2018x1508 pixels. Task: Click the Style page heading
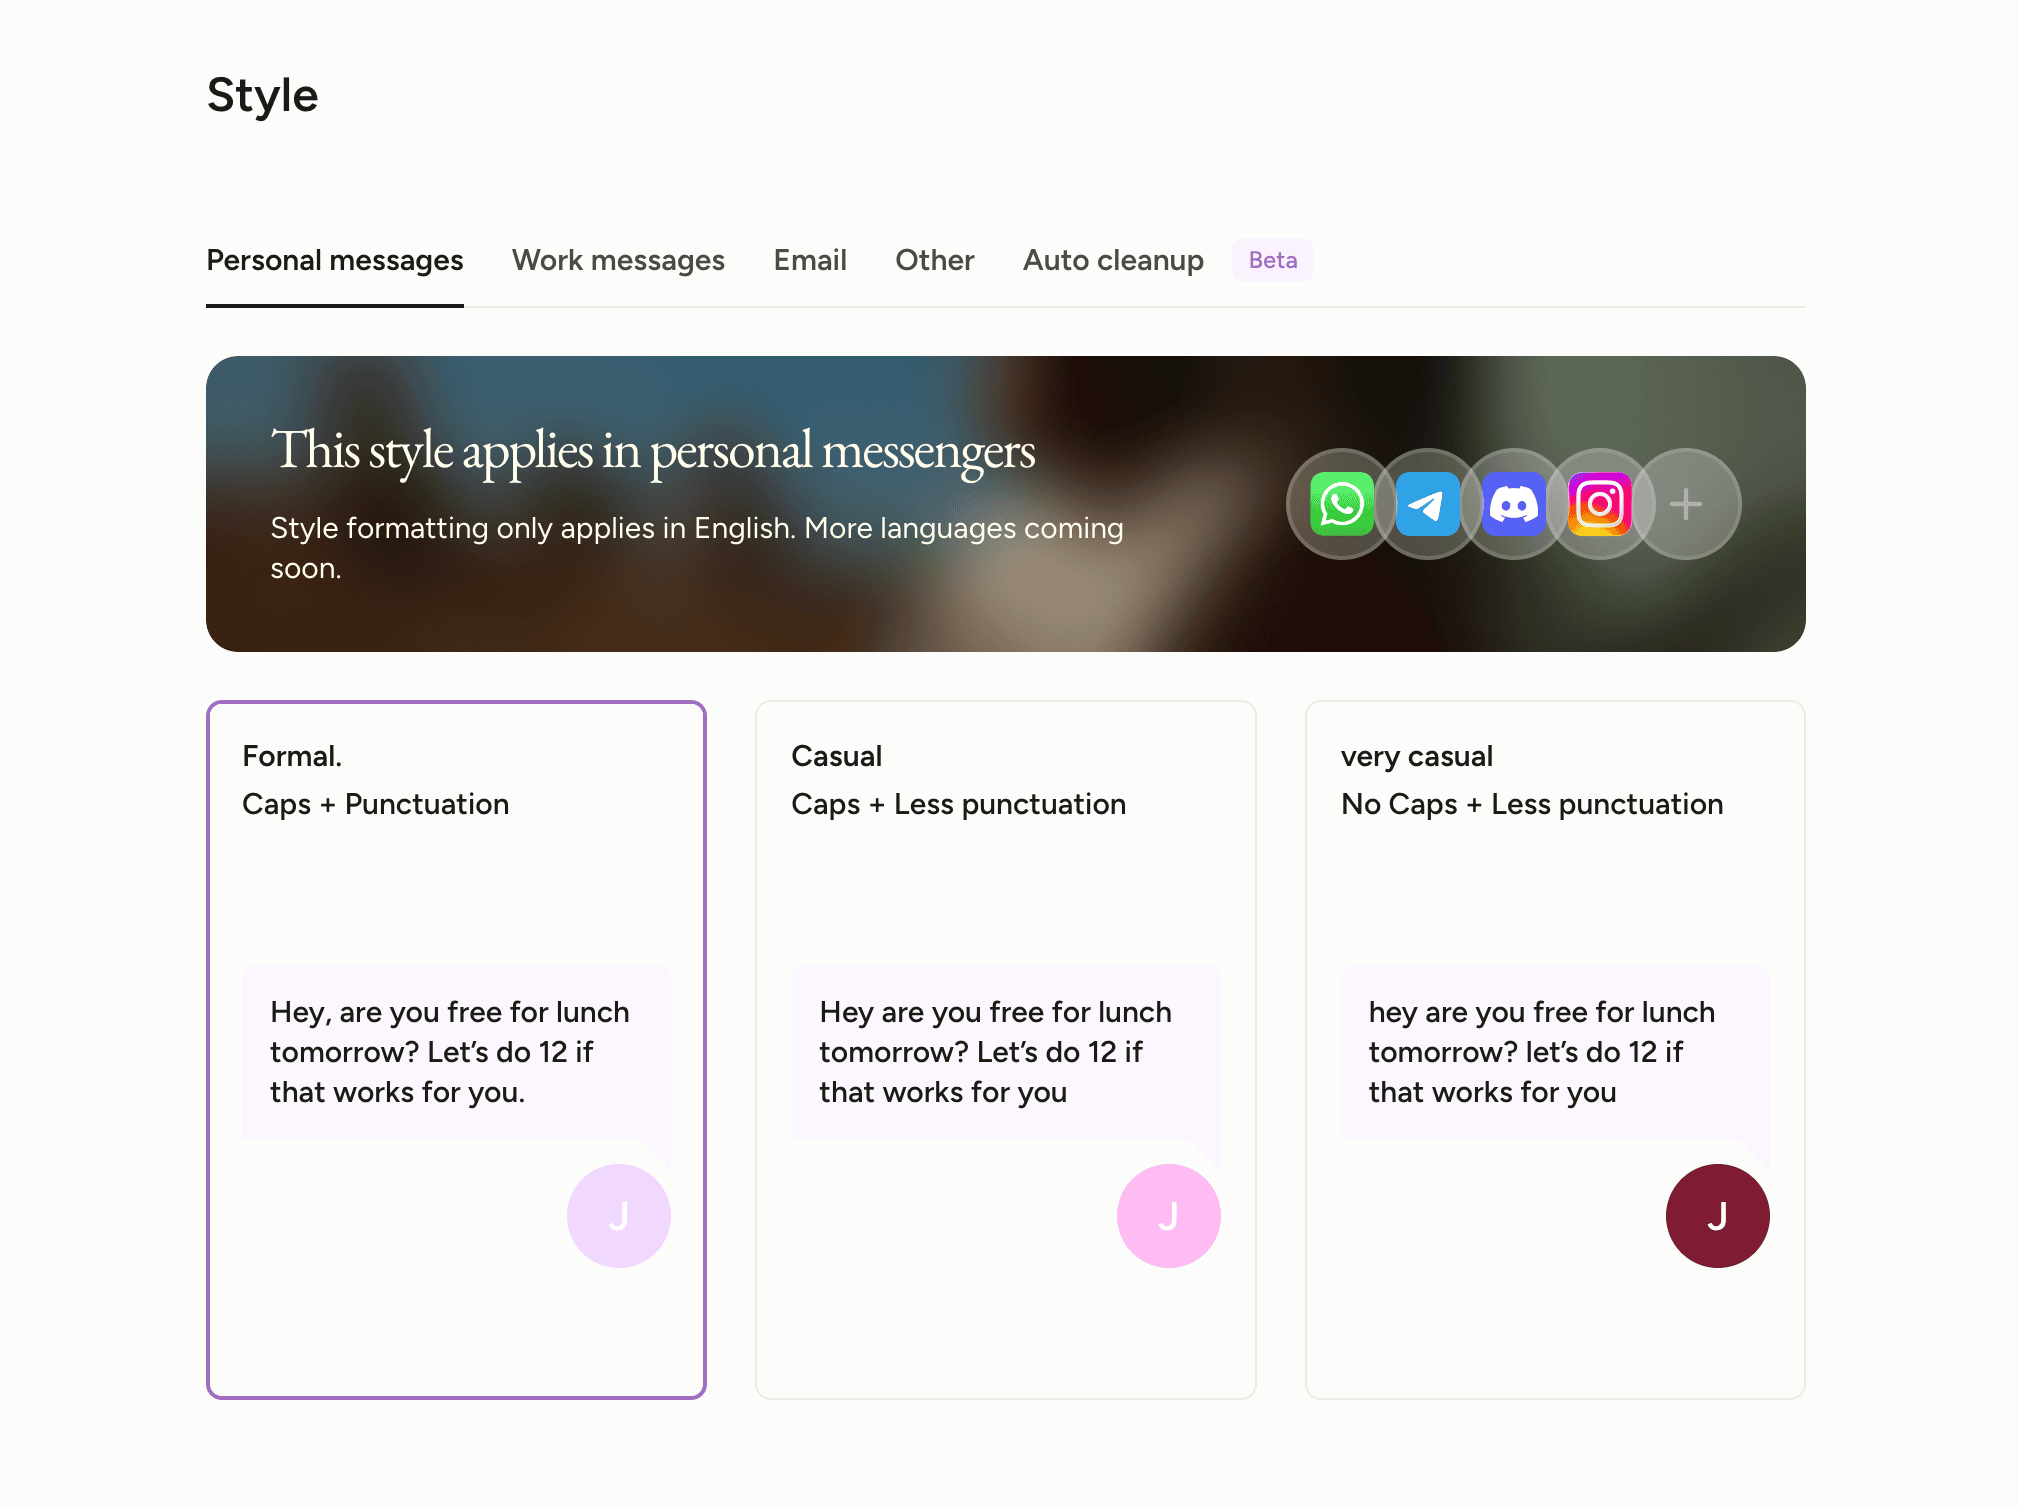click(263, 96)
